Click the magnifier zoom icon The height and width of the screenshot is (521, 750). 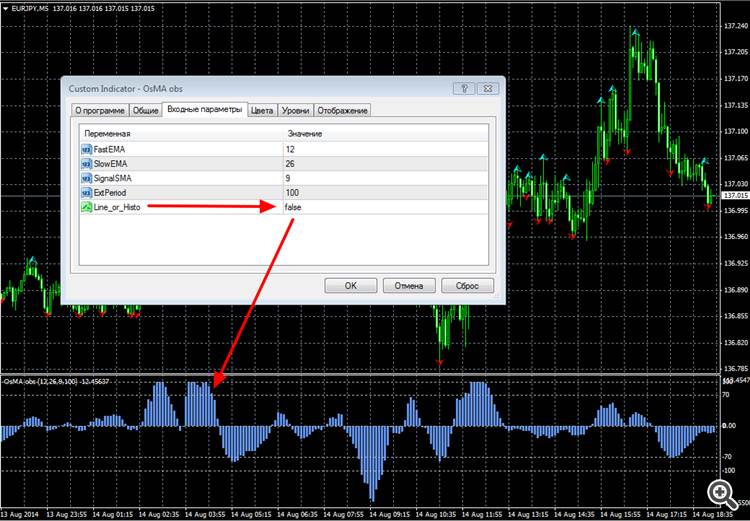[723, 494]
